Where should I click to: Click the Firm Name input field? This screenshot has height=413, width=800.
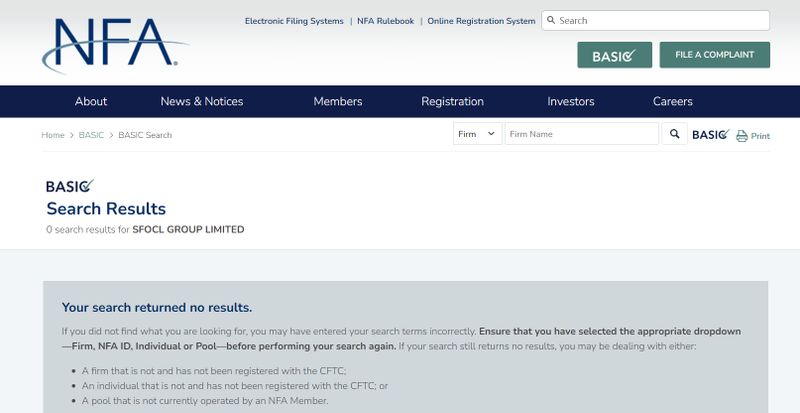(582, 134)
